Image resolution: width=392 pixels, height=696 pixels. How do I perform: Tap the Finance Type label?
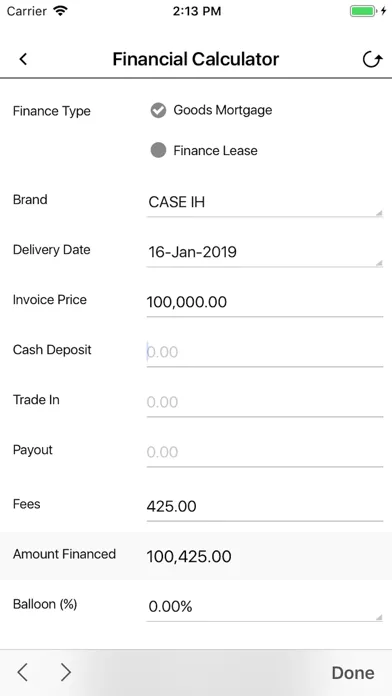click(x=51, y=111)
